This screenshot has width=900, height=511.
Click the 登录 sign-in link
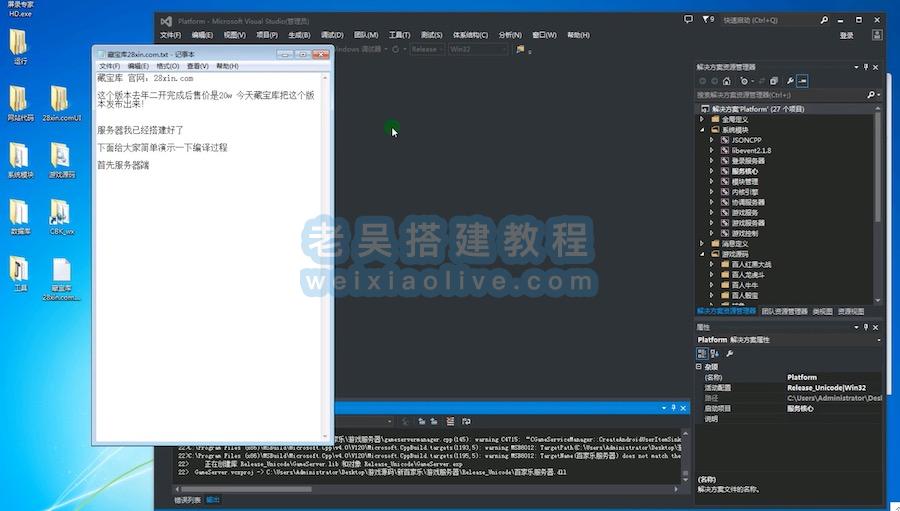tap(847, 36)
